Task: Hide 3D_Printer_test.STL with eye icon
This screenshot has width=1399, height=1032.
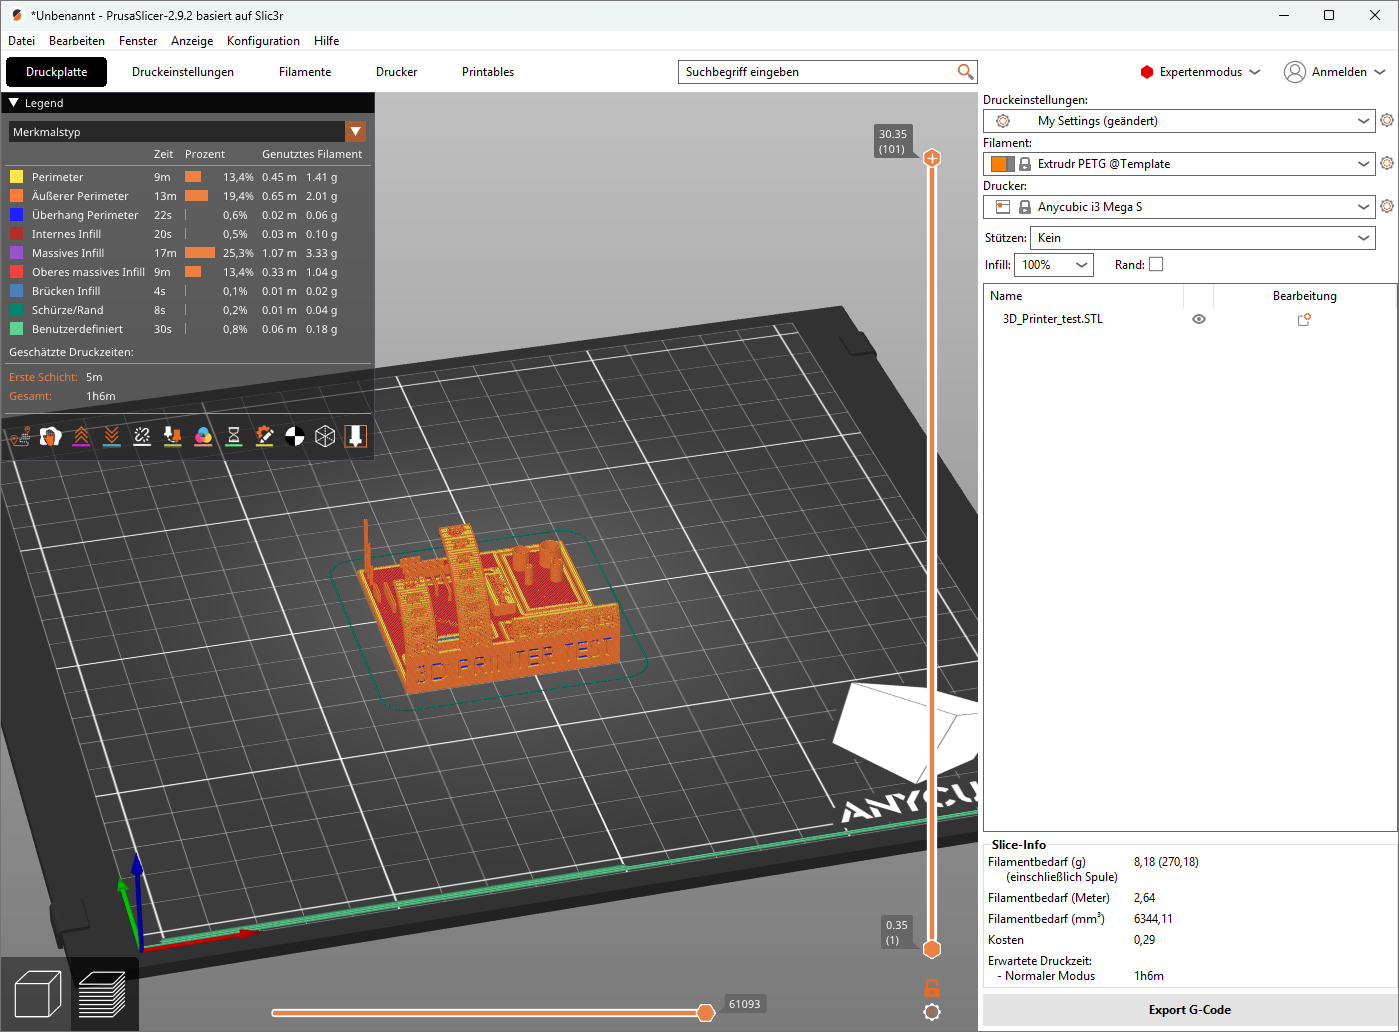Action: pyautogui.click(x=1199, y=320)
